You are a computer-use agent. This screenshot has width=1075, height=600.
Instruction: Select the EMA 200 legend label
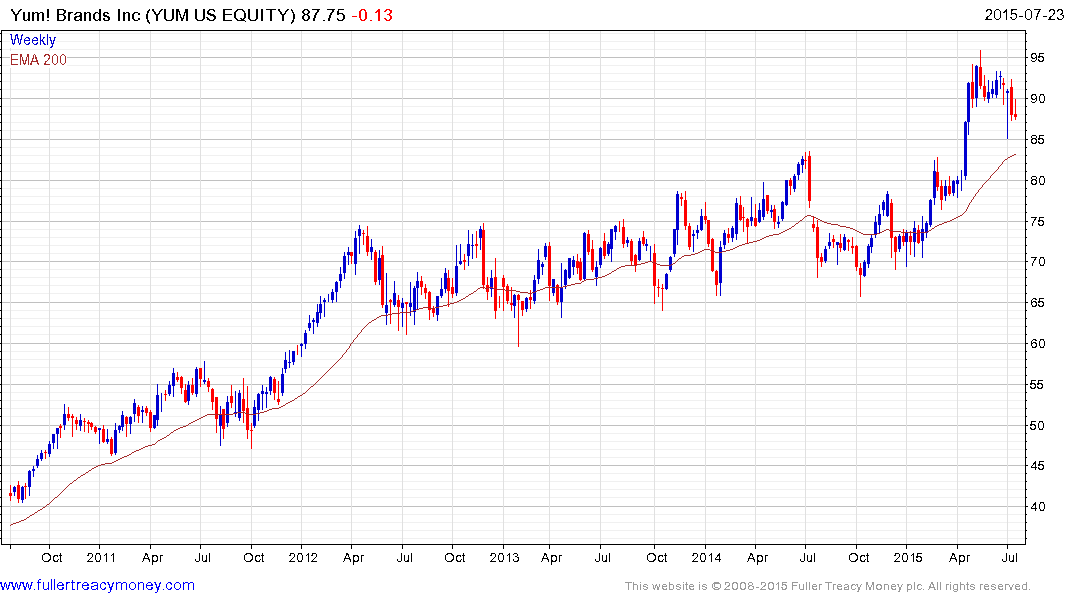click(x=38, y=59)
